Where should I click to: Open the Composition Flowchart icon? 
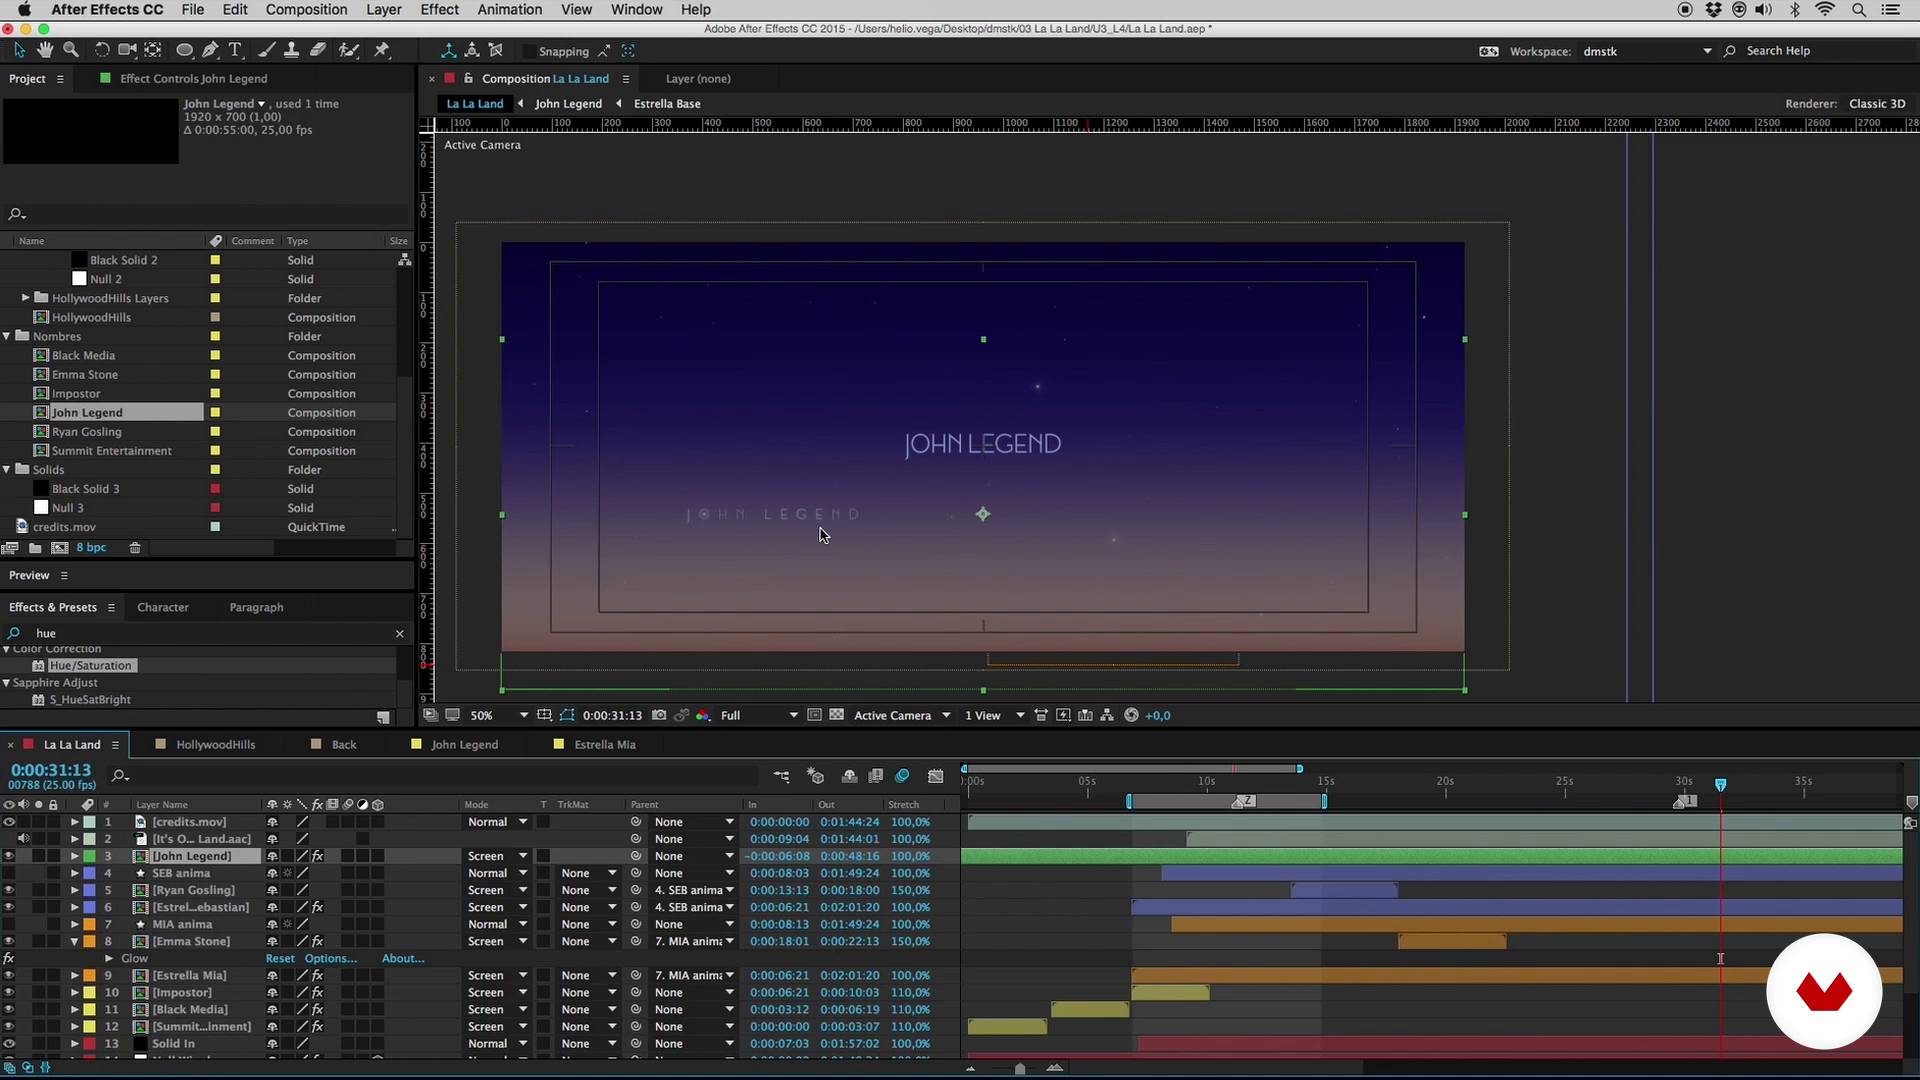pyautogui.click(x=1107, y=715)
